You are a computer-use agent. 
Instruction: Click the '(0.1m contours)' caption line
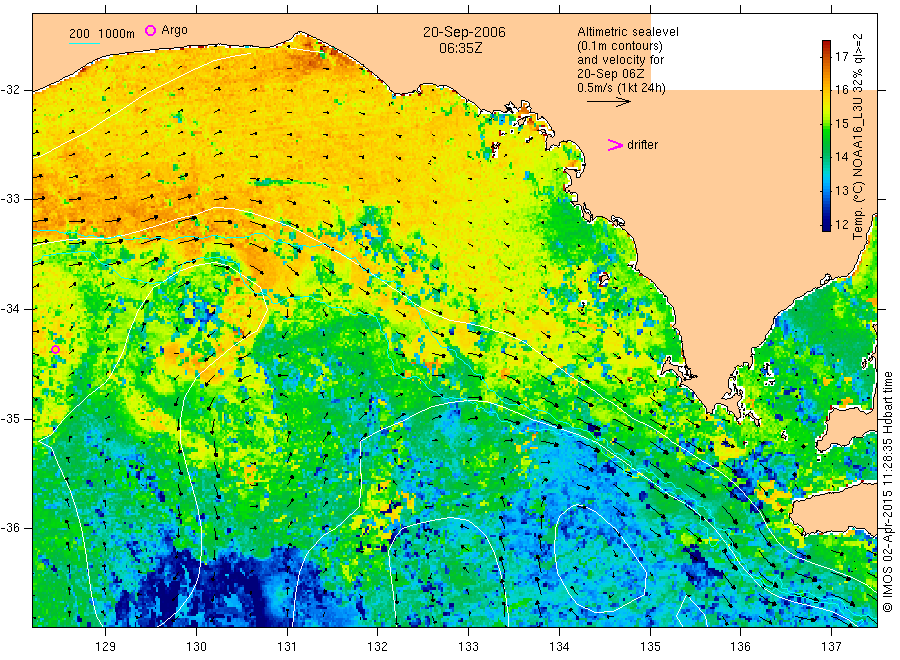pos(619,46)
